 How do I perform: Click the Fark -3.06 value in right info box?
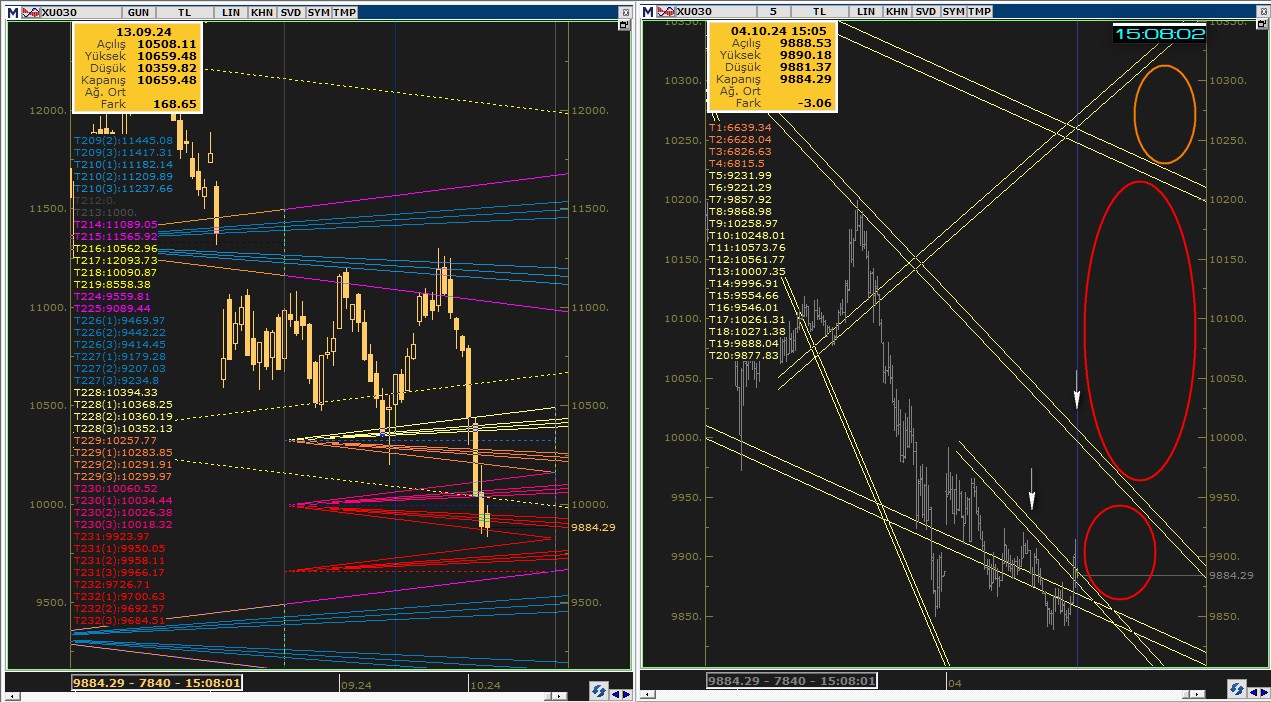[x=816, y=103]
